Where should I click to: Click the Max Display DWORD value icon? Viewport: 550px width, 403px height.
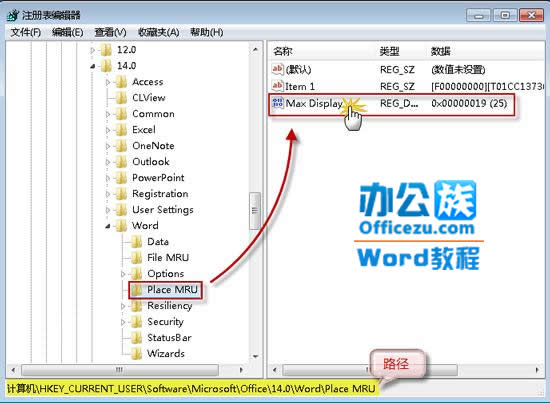click(x=277, y=103)
